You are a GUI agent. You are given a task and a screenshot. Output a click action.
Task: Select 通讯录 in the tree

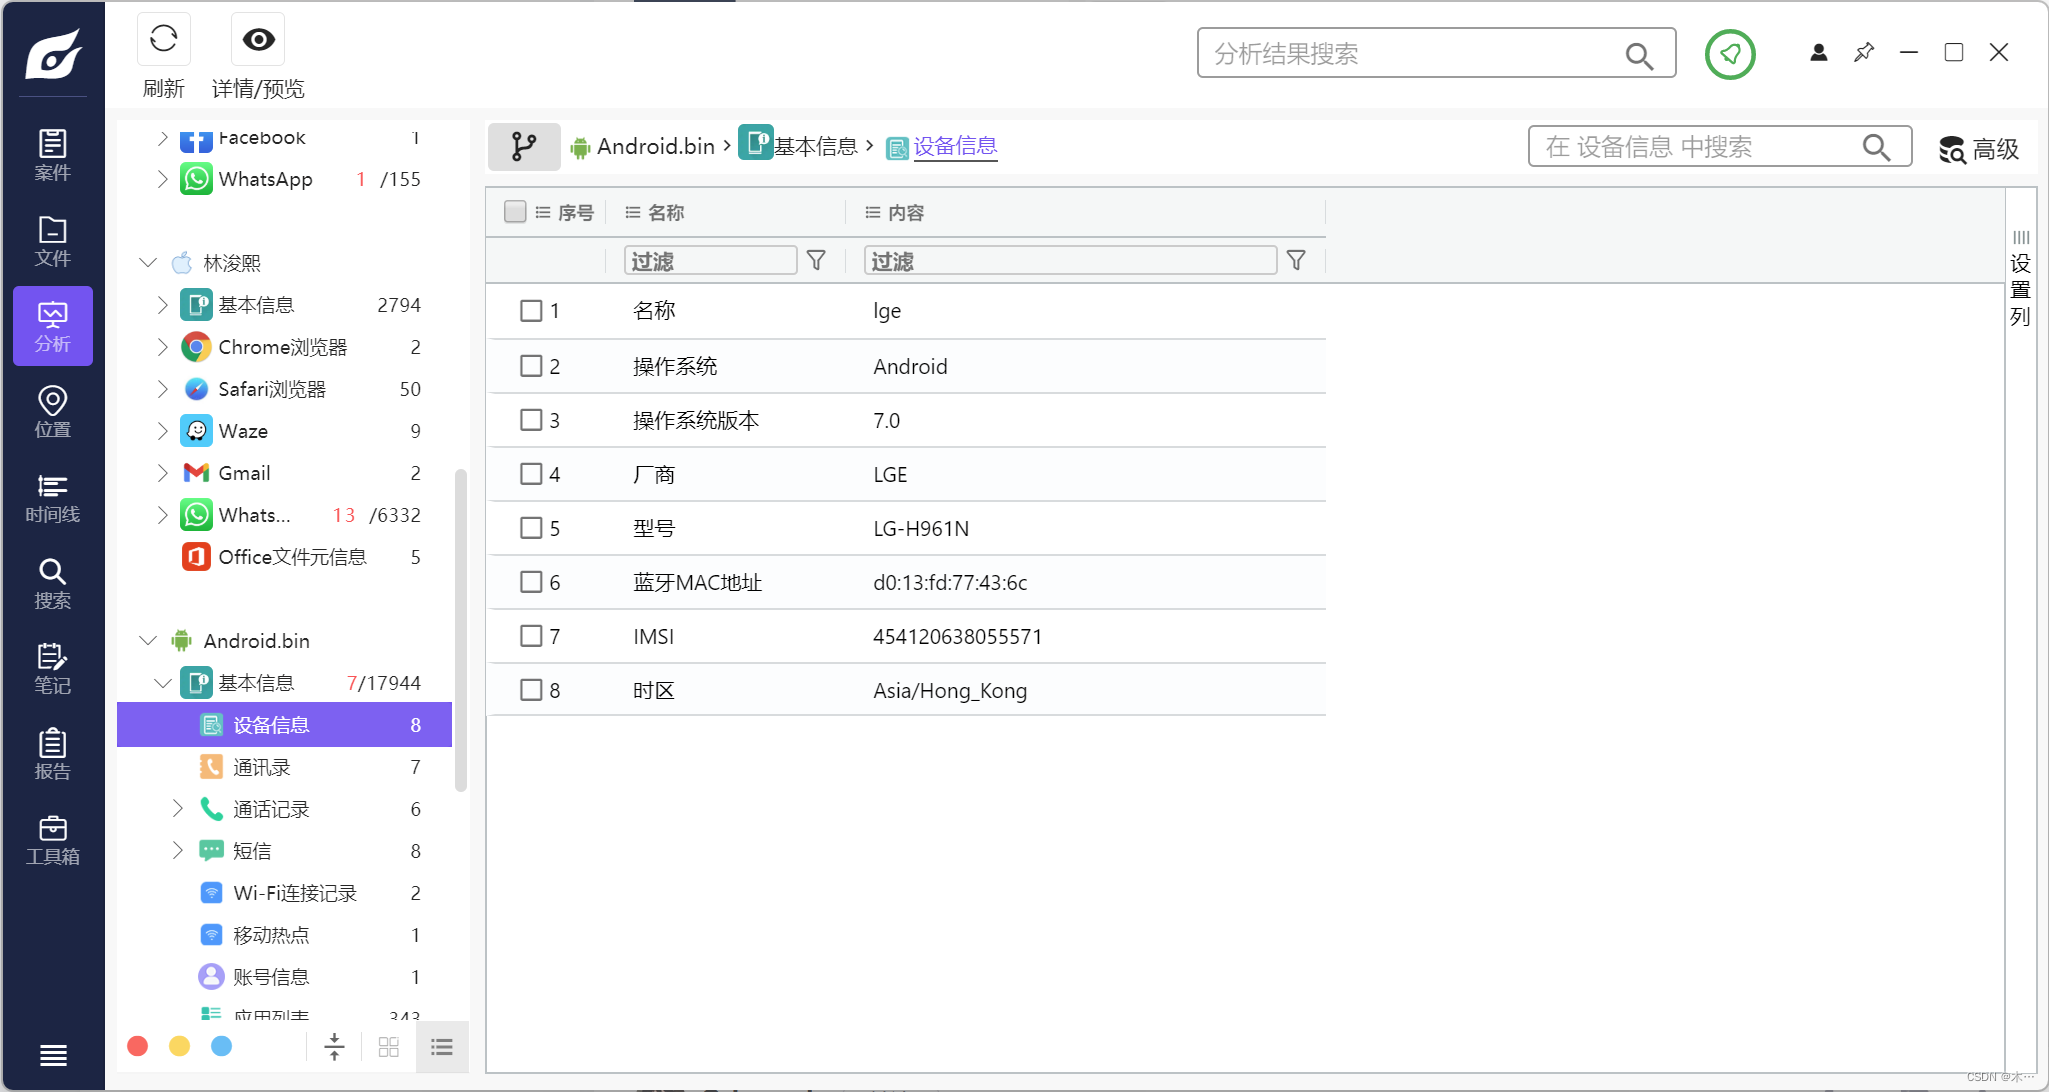(x=262, y=767)
